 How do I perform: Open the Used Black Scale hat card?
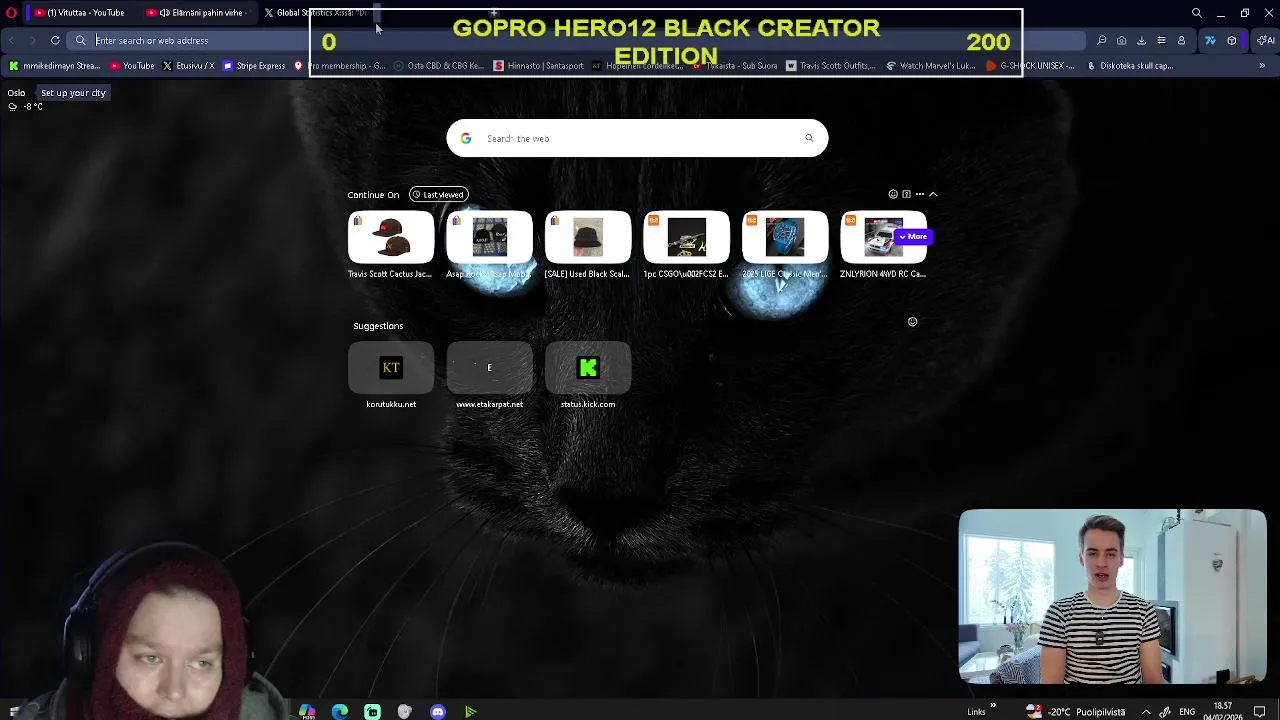pos(588,245)
